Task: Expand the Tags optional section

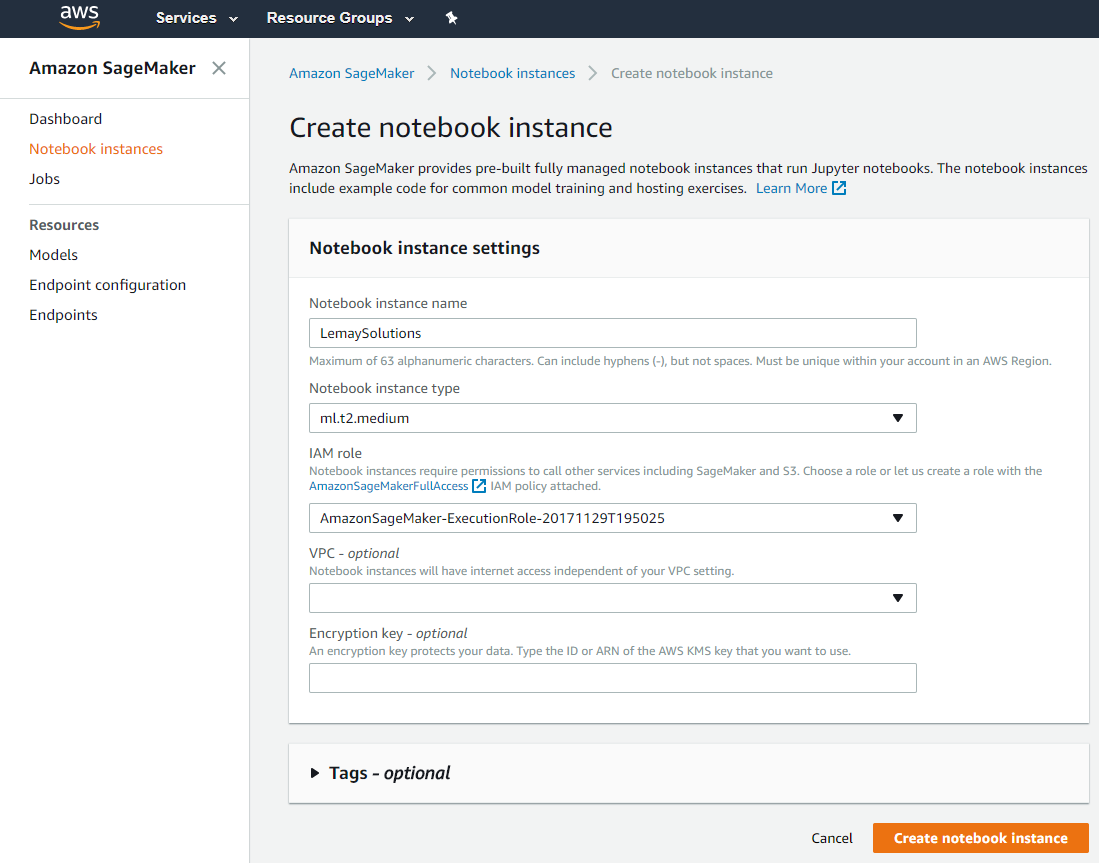Action: click(380, 773)
